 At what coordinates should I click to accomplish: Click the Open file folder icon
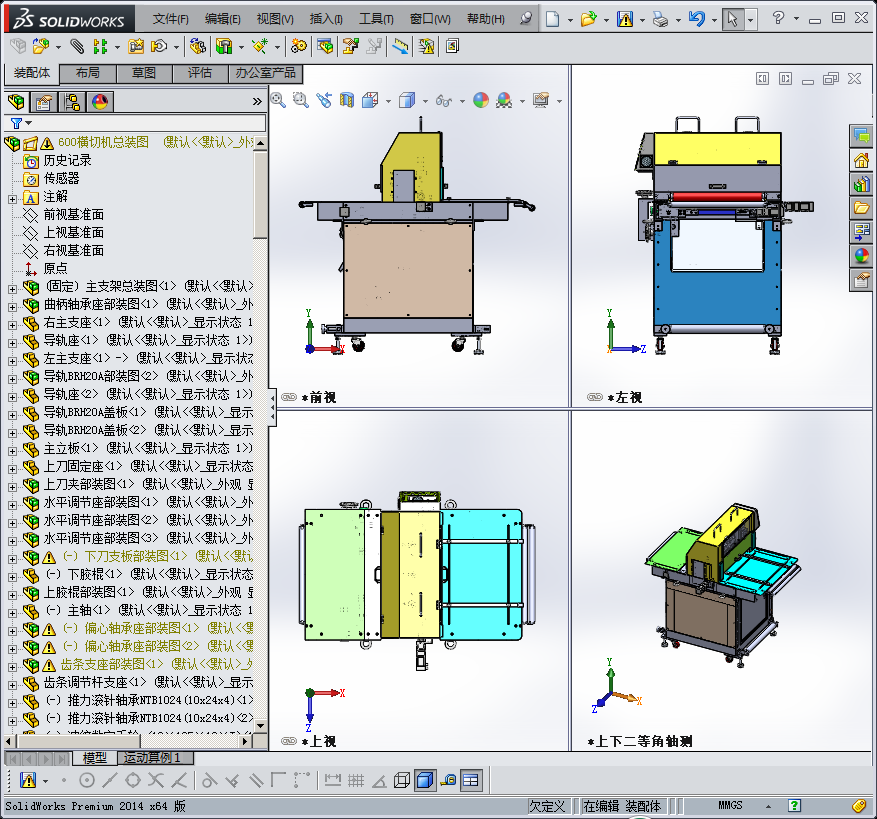point(588,19)
